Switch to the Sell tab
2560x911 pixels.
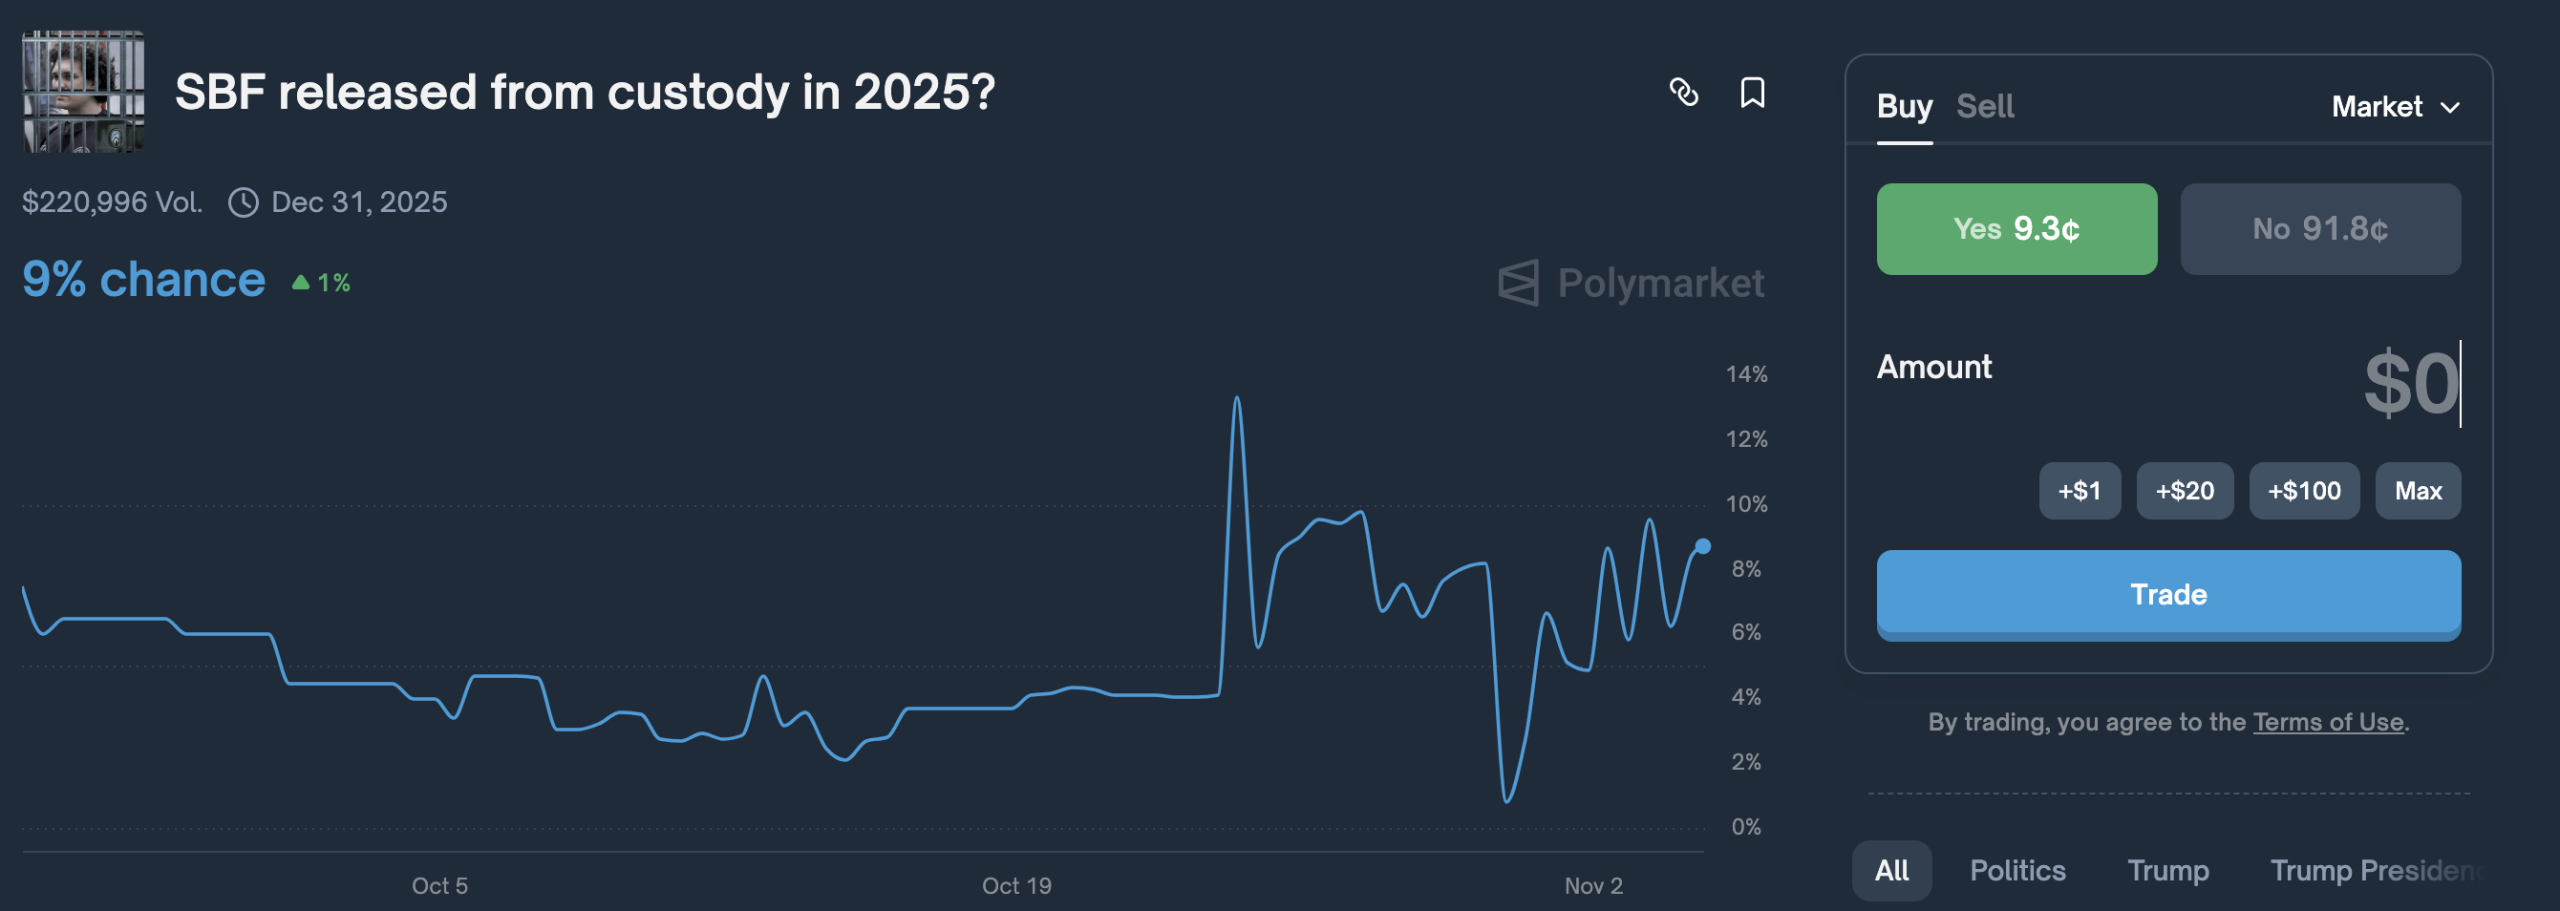(1985, 106)
